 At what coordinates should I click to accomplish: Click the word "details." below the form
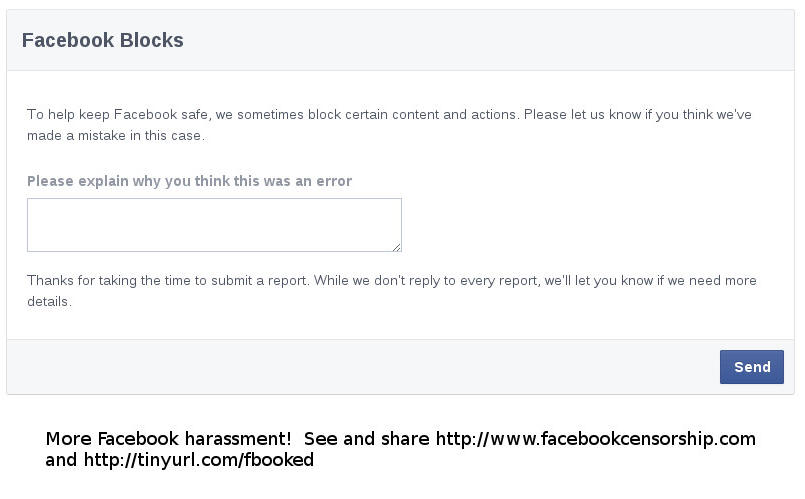pyautogui.click(x=49, y=301)
